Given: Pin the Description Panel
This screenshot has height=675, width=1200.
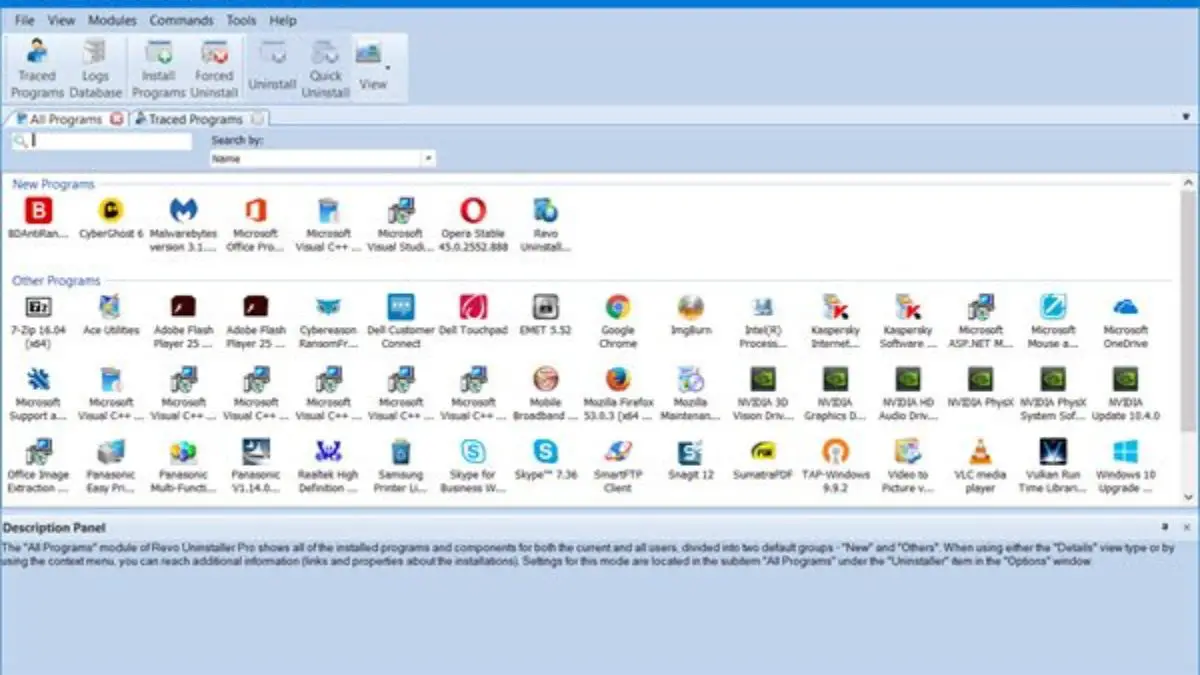Looking at the screenshot, I should (1165, 526).
